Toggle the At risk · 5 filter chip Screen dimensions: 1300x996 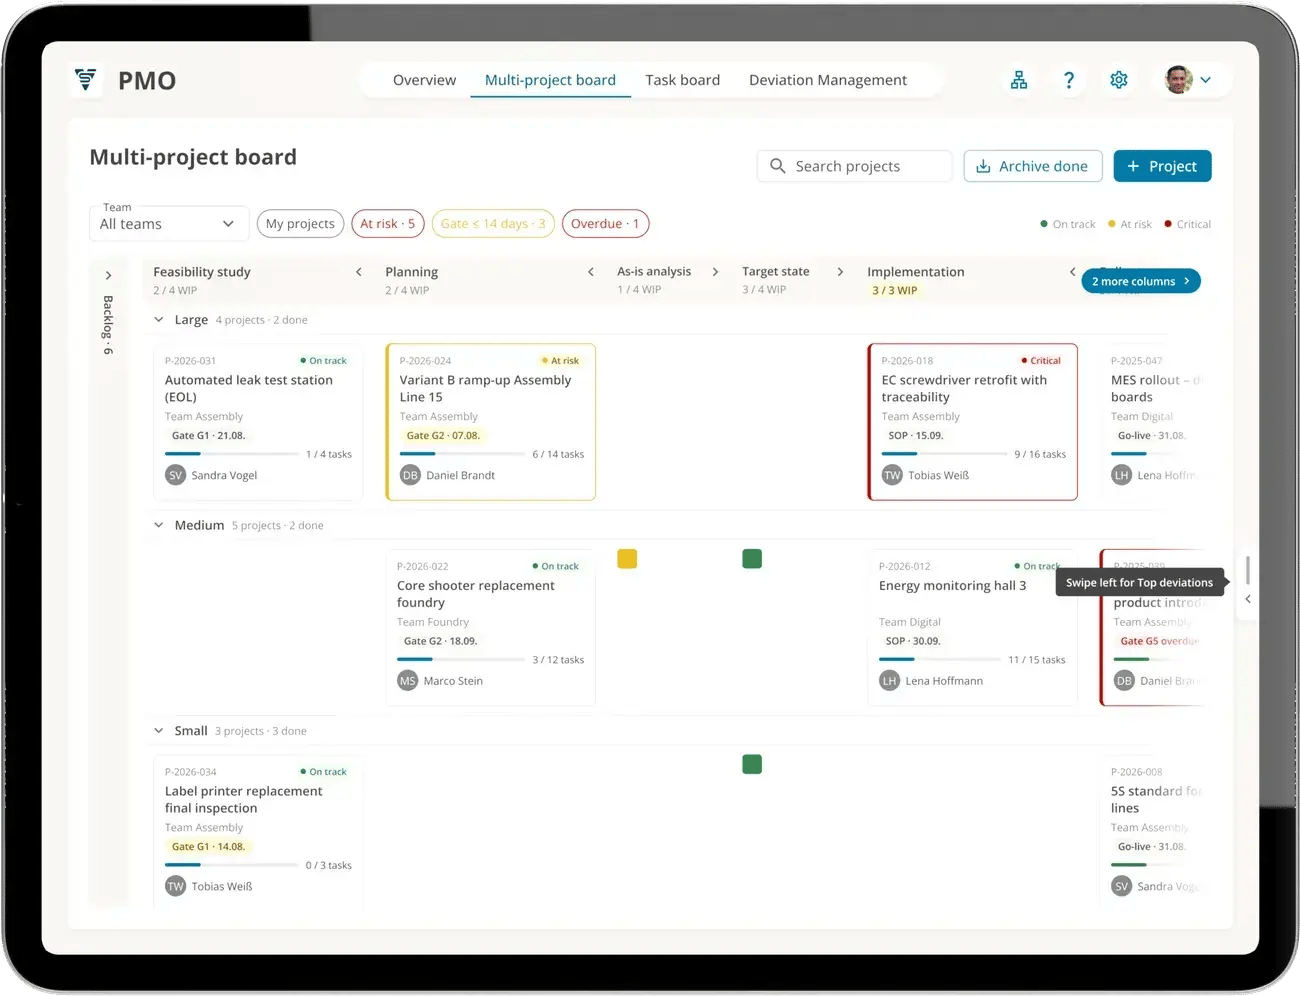pos(387,224)
